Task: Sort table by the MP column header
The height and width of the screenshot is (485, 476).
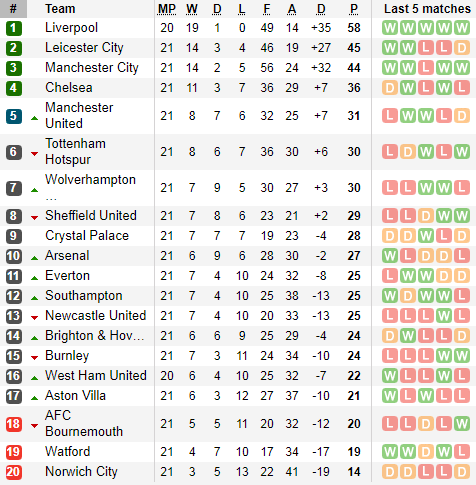Action: (x=167, y=9)
